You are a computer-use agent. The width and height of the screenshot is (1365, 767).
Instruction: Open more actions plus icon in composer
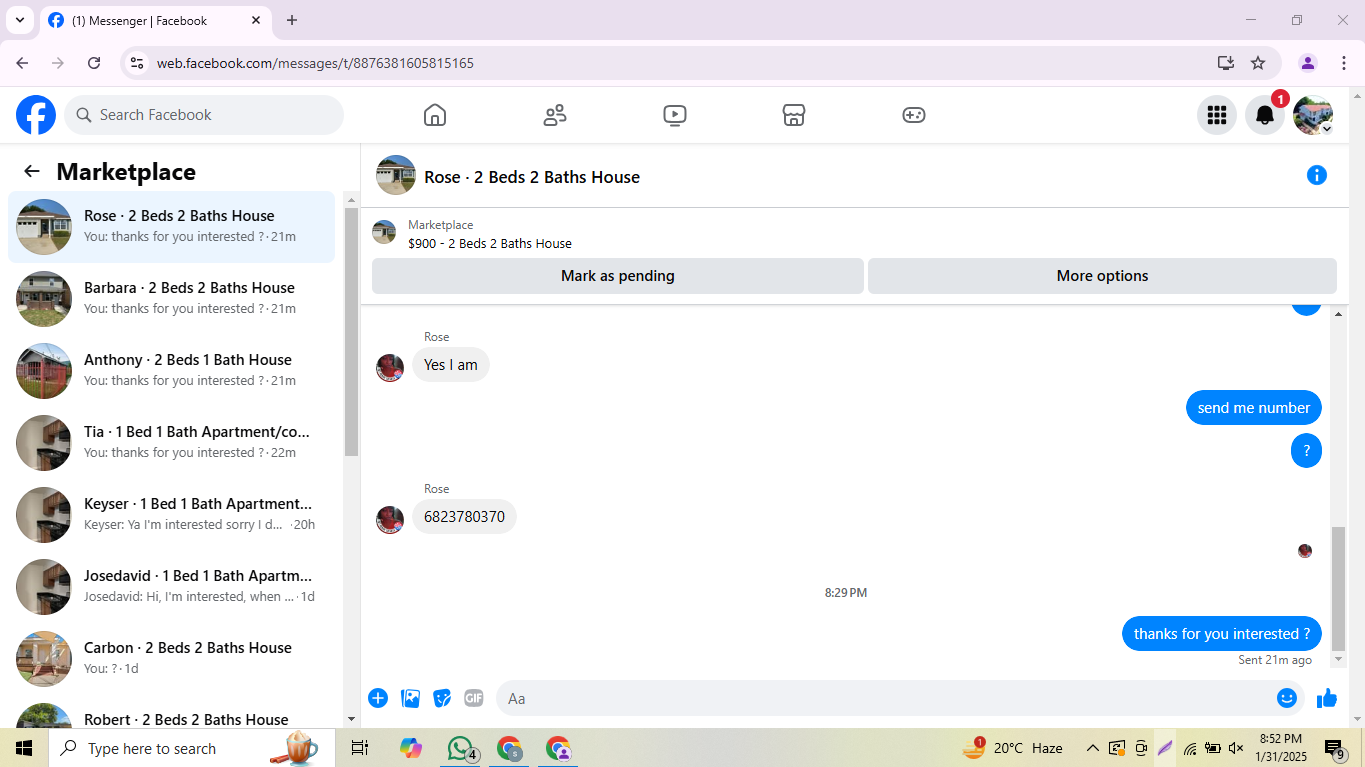click(378, 698)
